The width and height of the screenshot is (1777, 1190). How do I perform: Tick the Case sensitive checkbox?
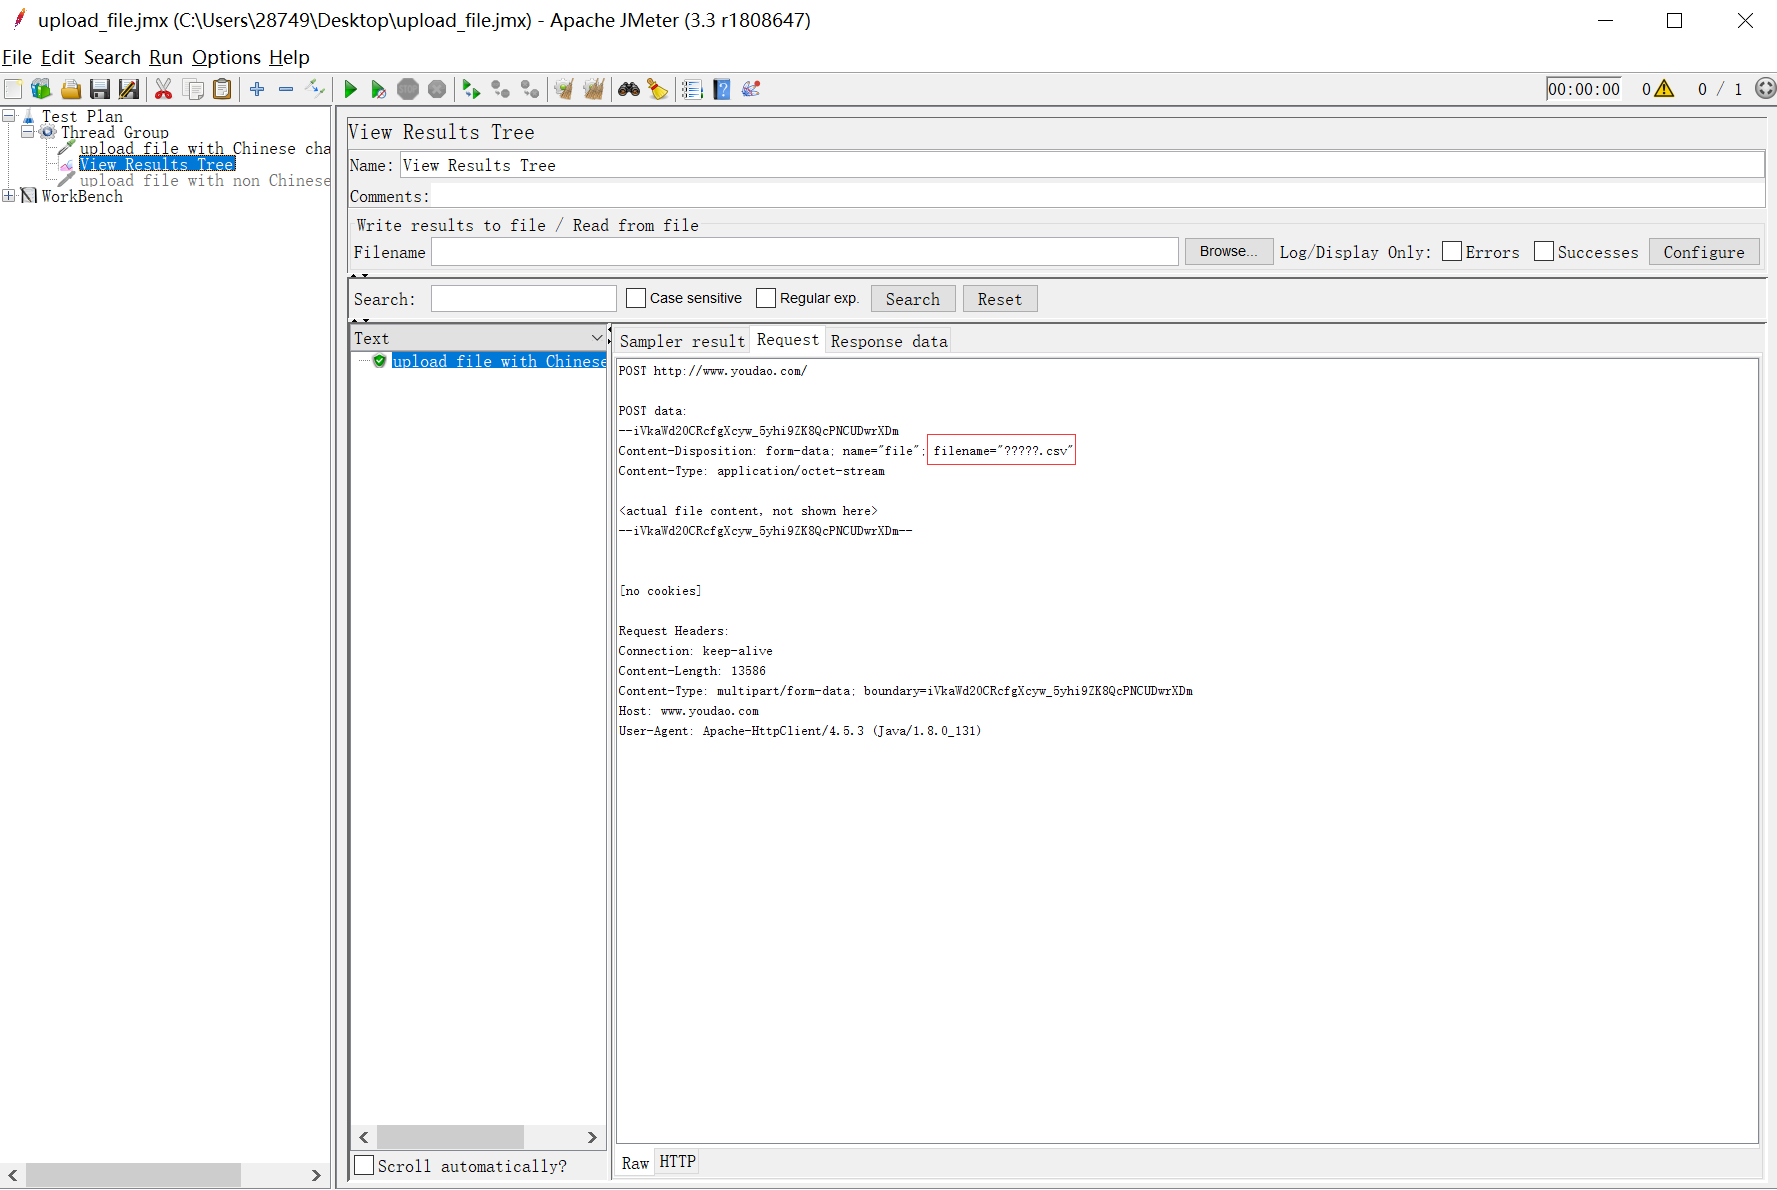coord(636,298)
